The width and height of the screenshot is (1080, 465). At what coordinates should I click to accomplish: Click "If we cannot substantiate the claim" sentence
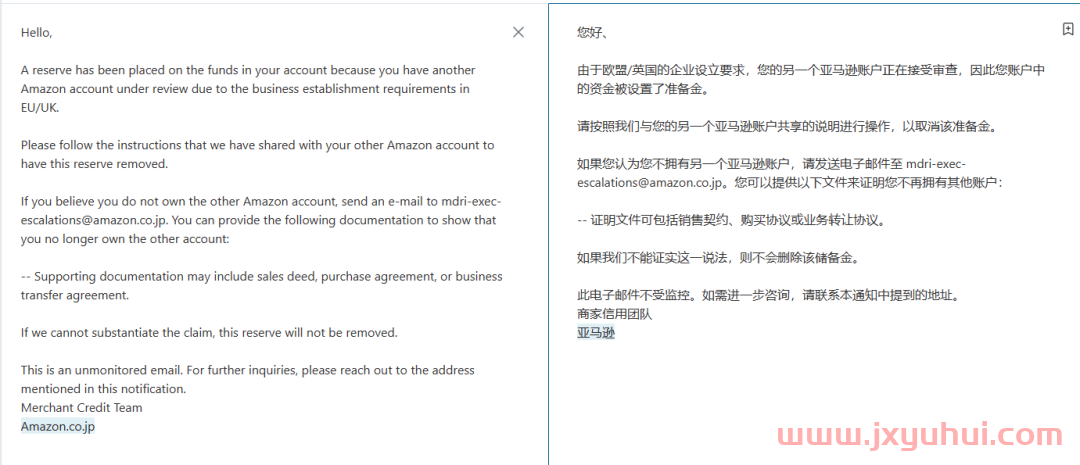tap(209, 333)
